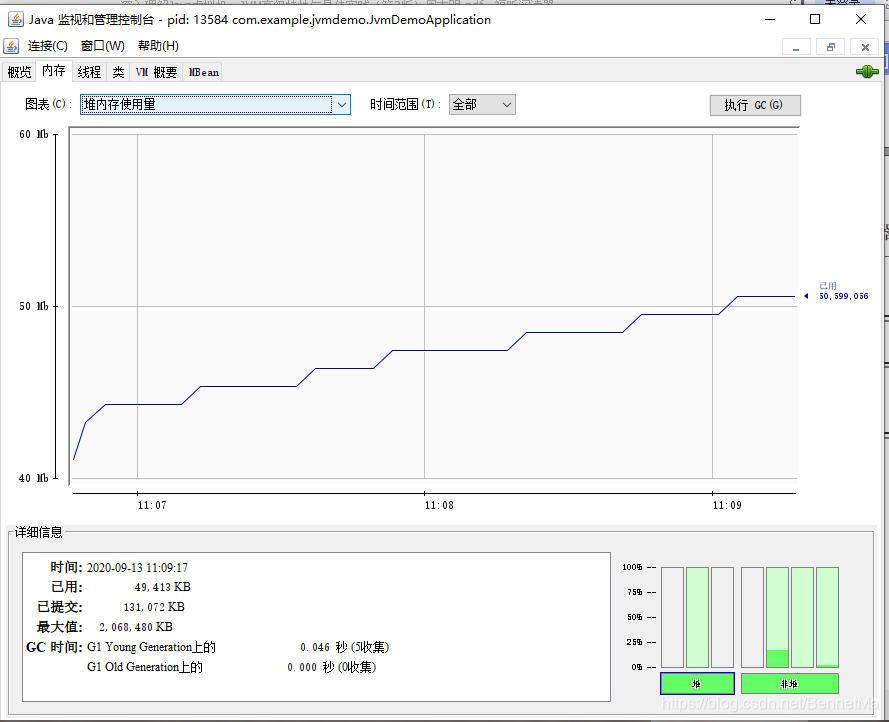Click the 40 Mb axis label

click(33, 478)
